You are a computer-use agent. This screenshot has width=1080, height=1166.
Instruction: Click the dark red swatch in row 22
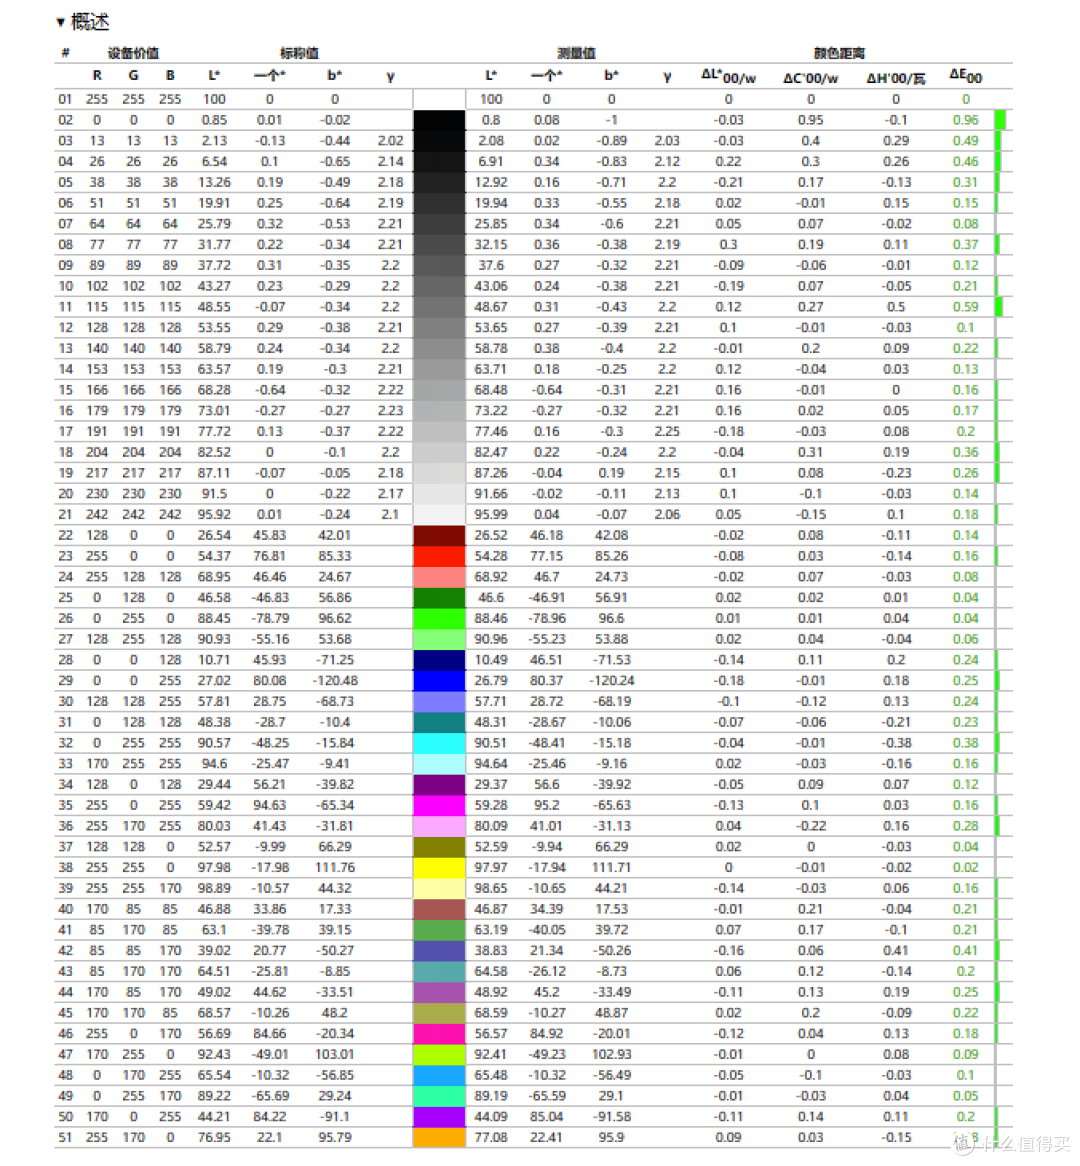click(x=439, y=535)
